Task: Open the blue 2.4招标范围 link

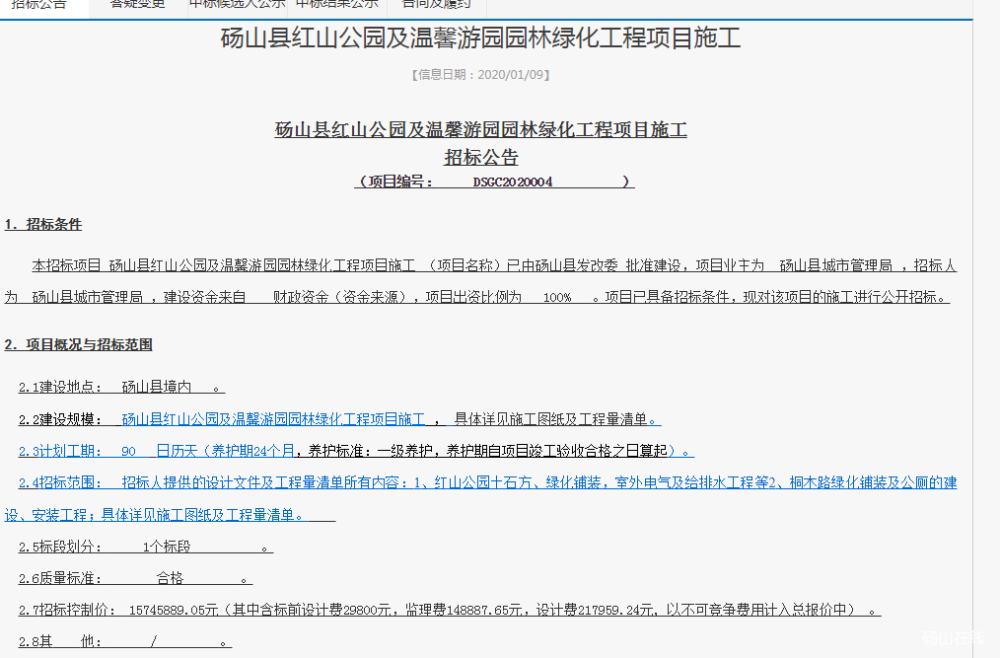Action: pyautogui.click(x=487, y=483)
